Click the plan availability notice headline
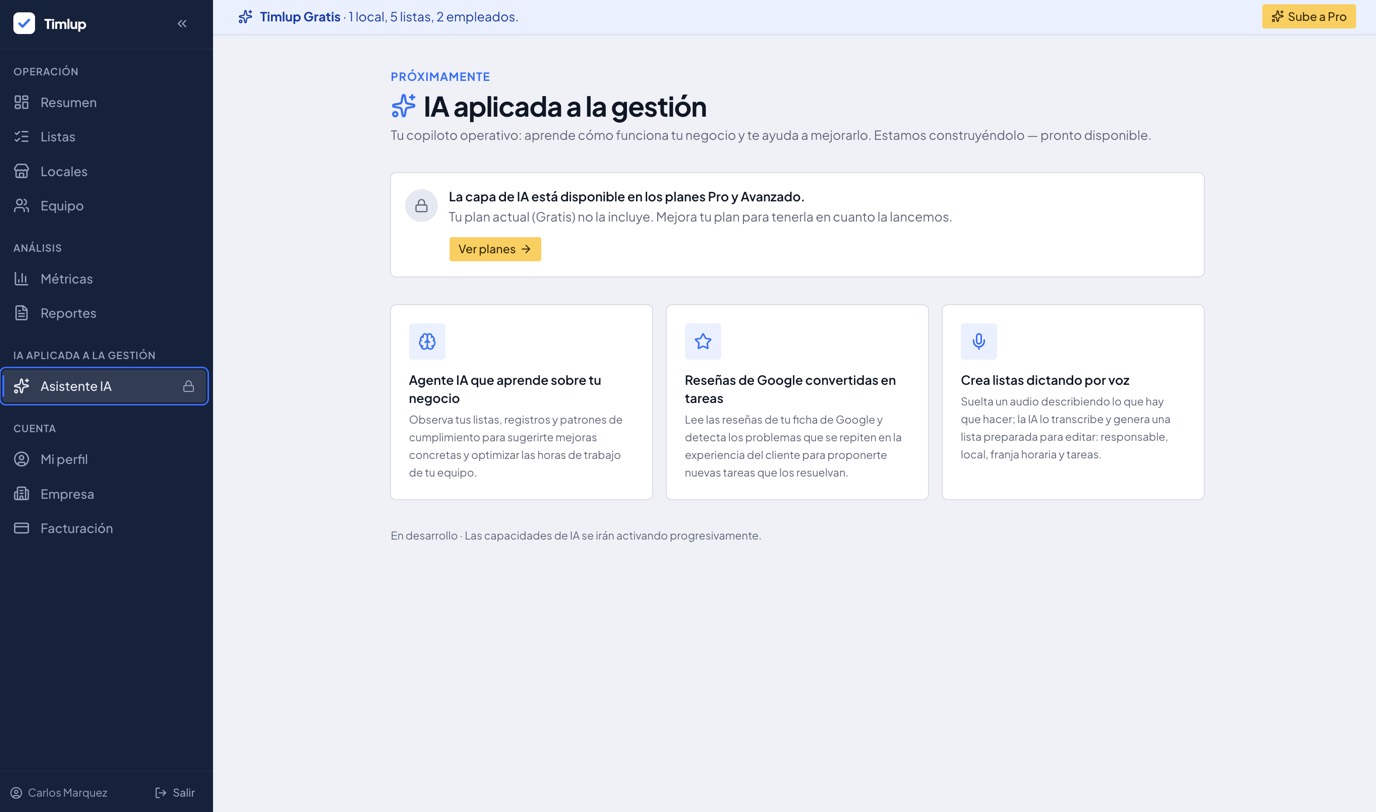This screenshot has height=812, width=1376. [x=627, y=197]
